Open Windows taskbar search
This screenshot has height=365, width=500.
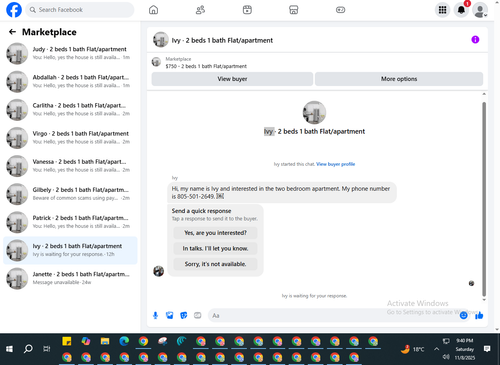(x=28, y=349)
